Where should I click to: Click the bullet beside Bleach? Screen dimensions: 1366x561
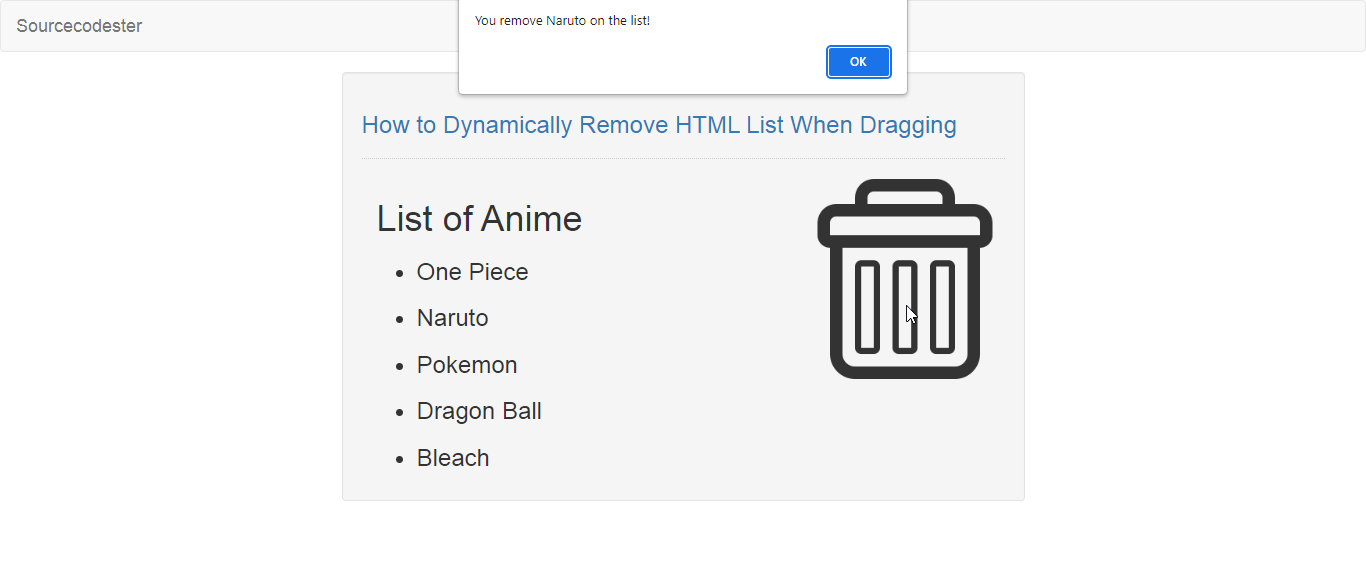pos(400,459)
